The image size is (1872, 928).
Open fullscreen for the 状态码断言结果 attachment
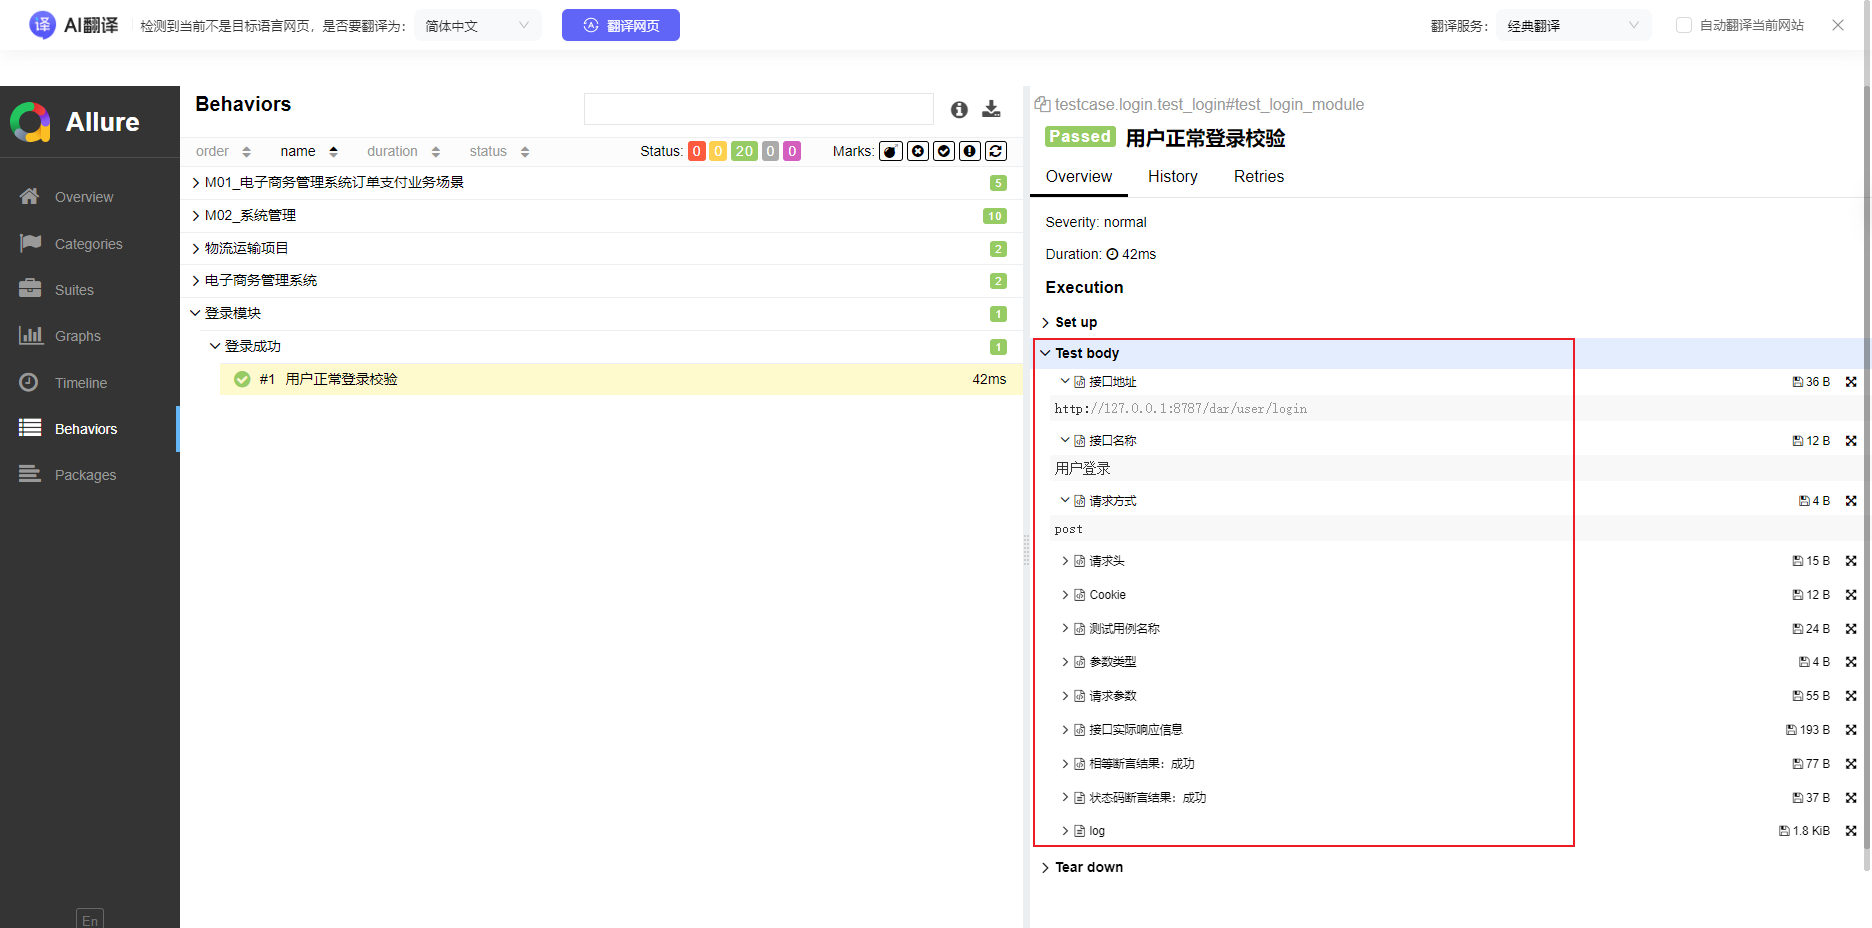click(x=1851, y=798)
